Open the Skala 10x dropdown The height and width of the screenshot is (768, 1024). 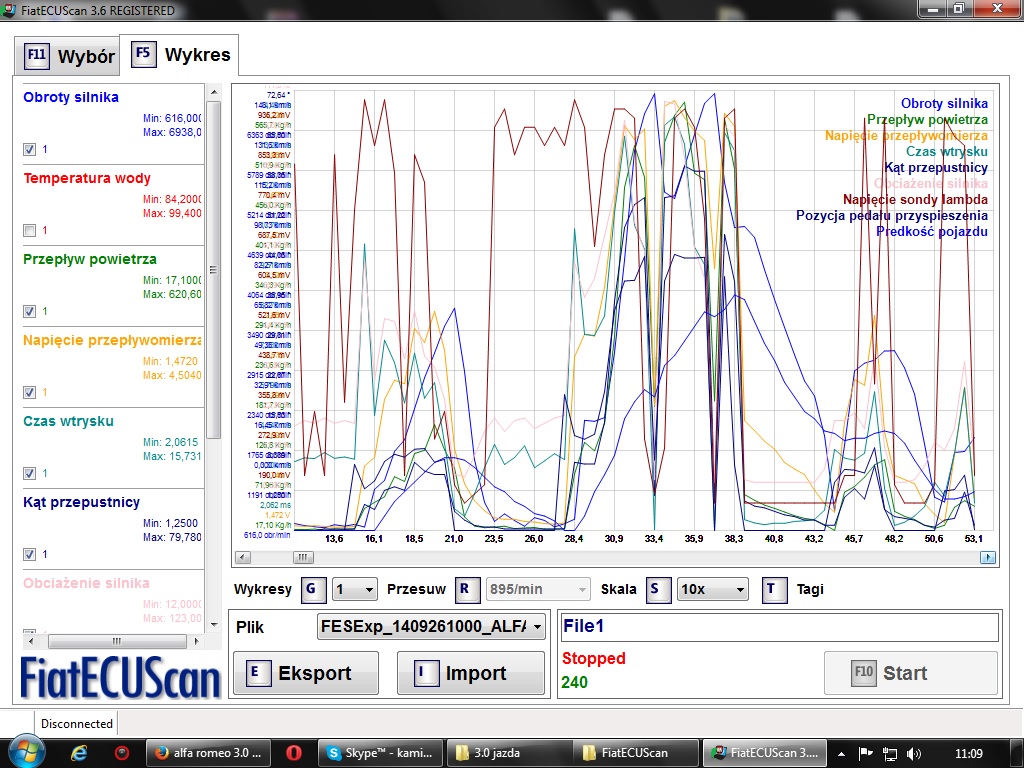point(712,589)
